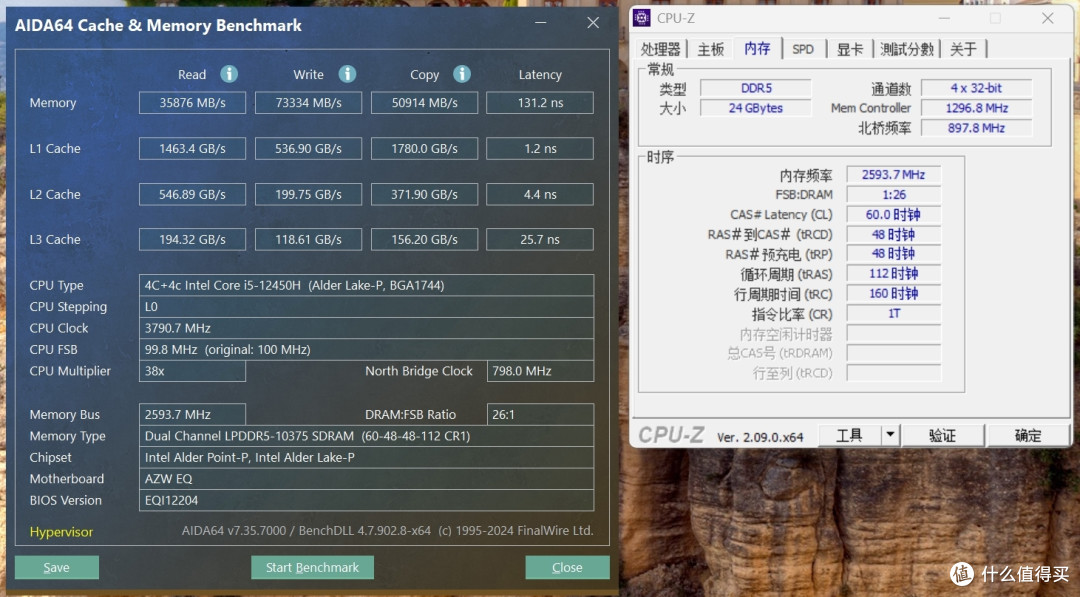Image resolution: width=1080 pixels, height=597 pixels.
Task: Click the L1 Cache Copy value 1780.0 GB/s
Action: coord(424,148)
